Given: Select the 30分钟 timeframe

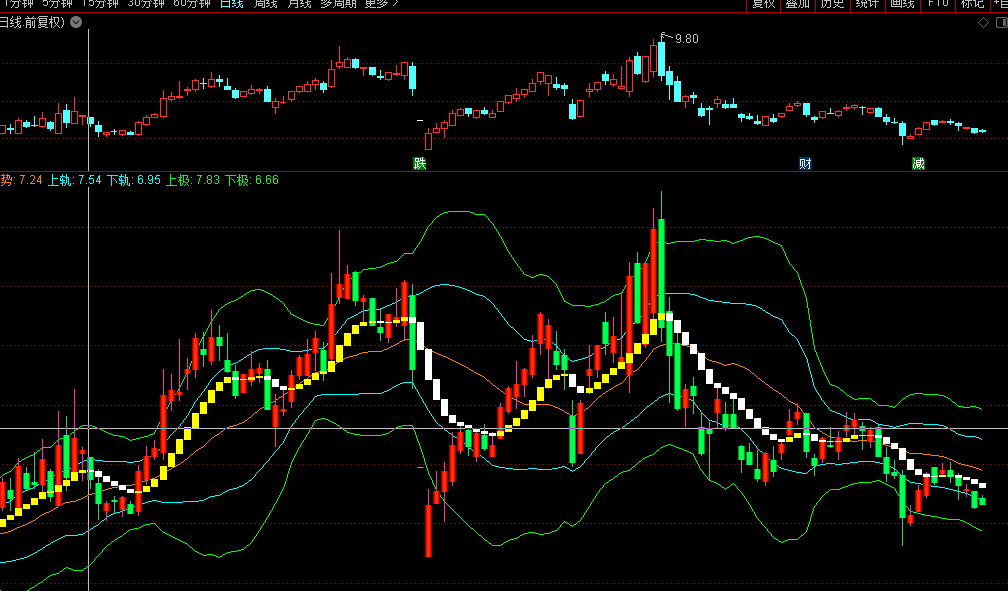Looking at the screenshot, I should click(146, 3).
